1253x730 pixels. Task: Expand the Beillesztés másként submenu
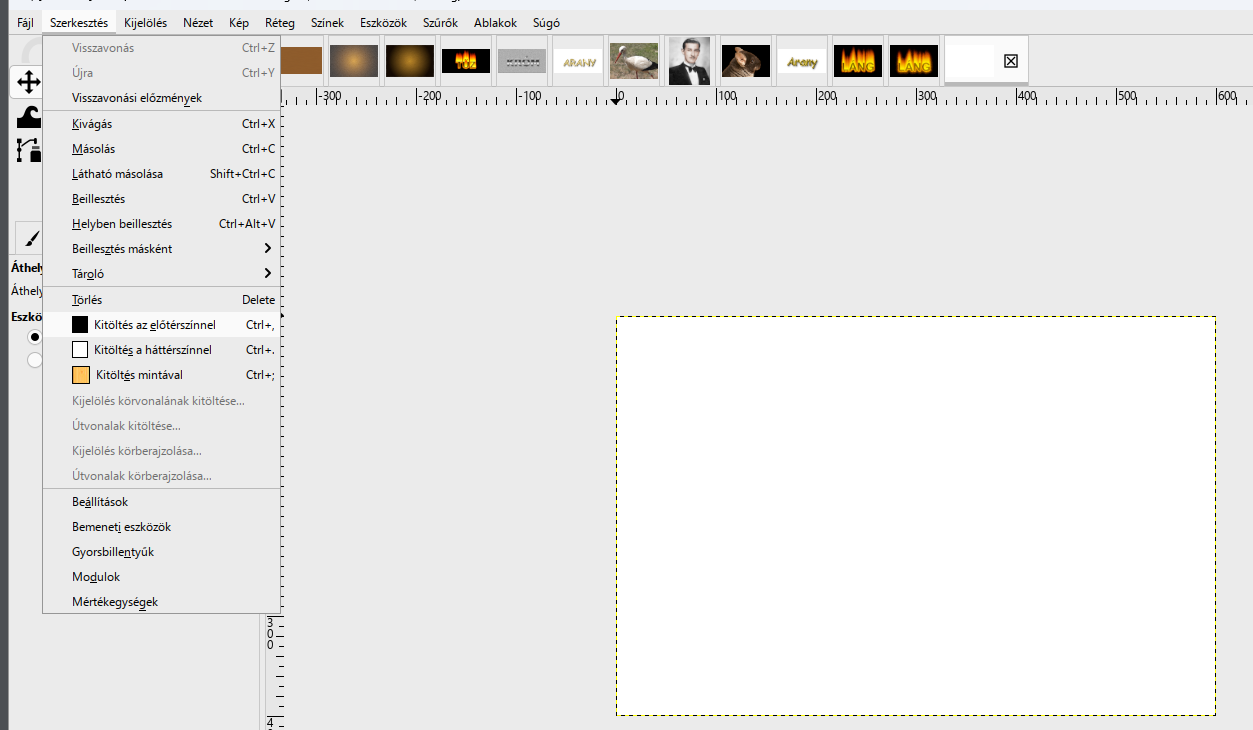pyautogui.click(x=161, y=249)
